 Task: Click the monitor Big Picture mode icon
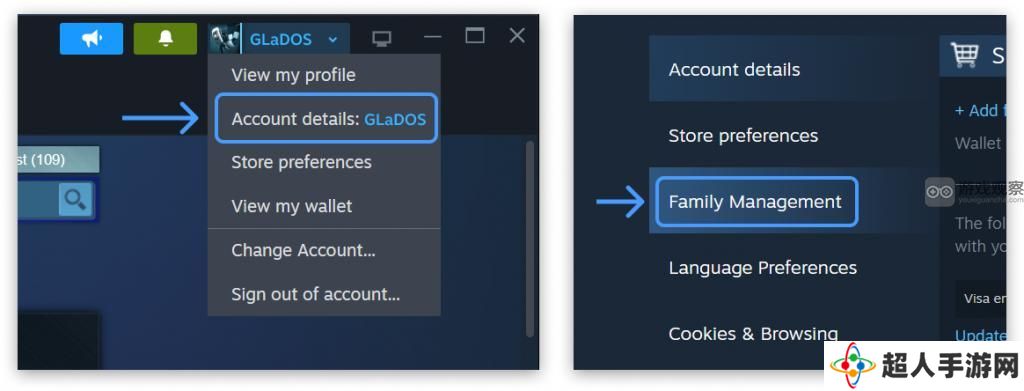[381, 39]
